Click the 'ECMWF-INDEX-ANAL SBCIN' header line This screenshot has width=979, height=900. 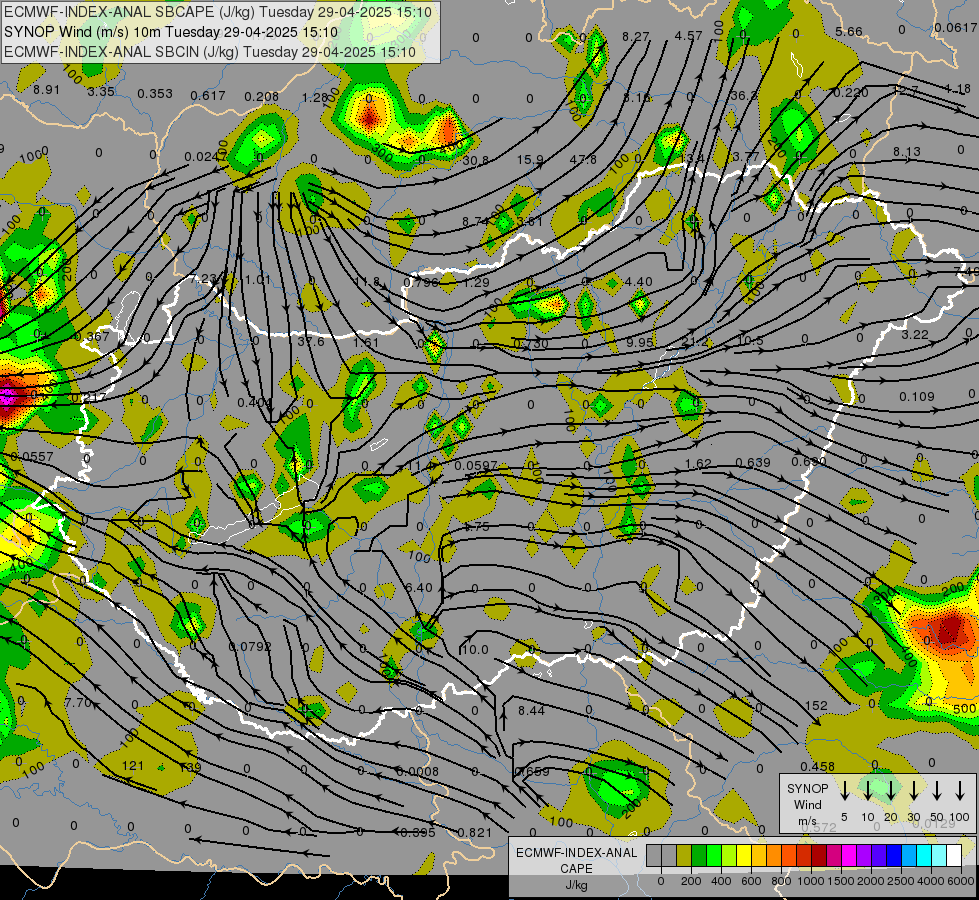click(x=209, y=52)
